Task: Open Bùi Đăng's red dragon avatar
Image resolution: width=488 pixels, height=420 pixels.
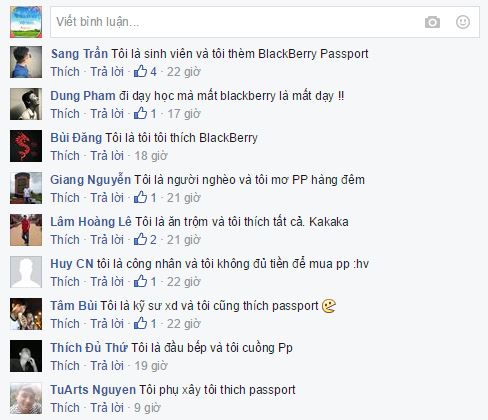Action: click(26, 146)
